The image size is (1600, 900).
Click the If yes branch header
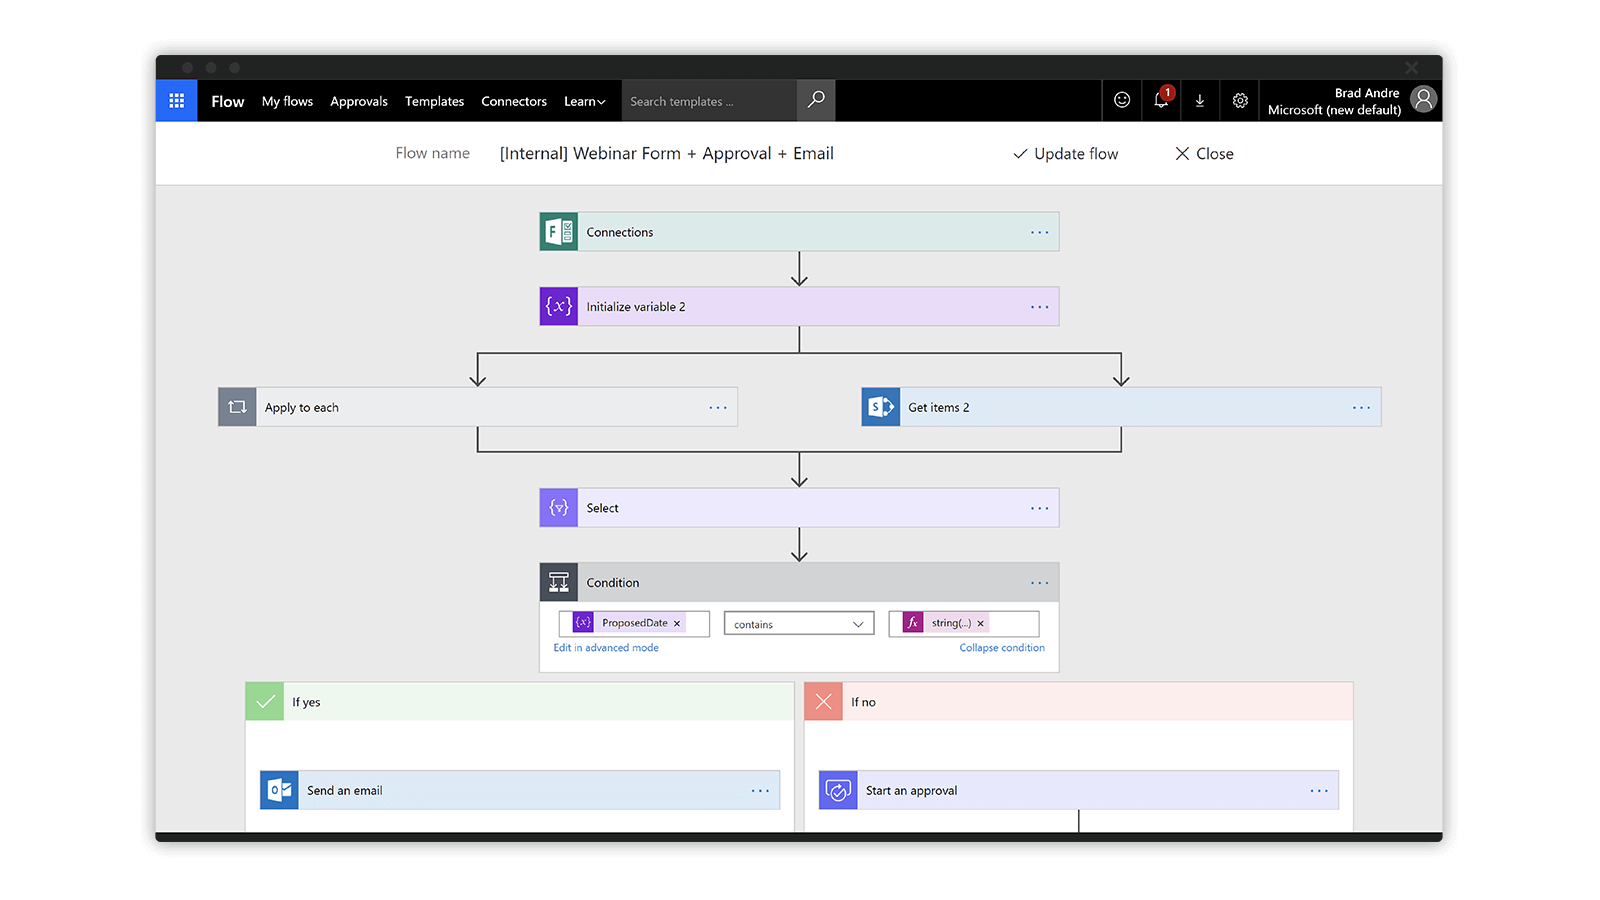pyautogui.click(x=520, y=702)
